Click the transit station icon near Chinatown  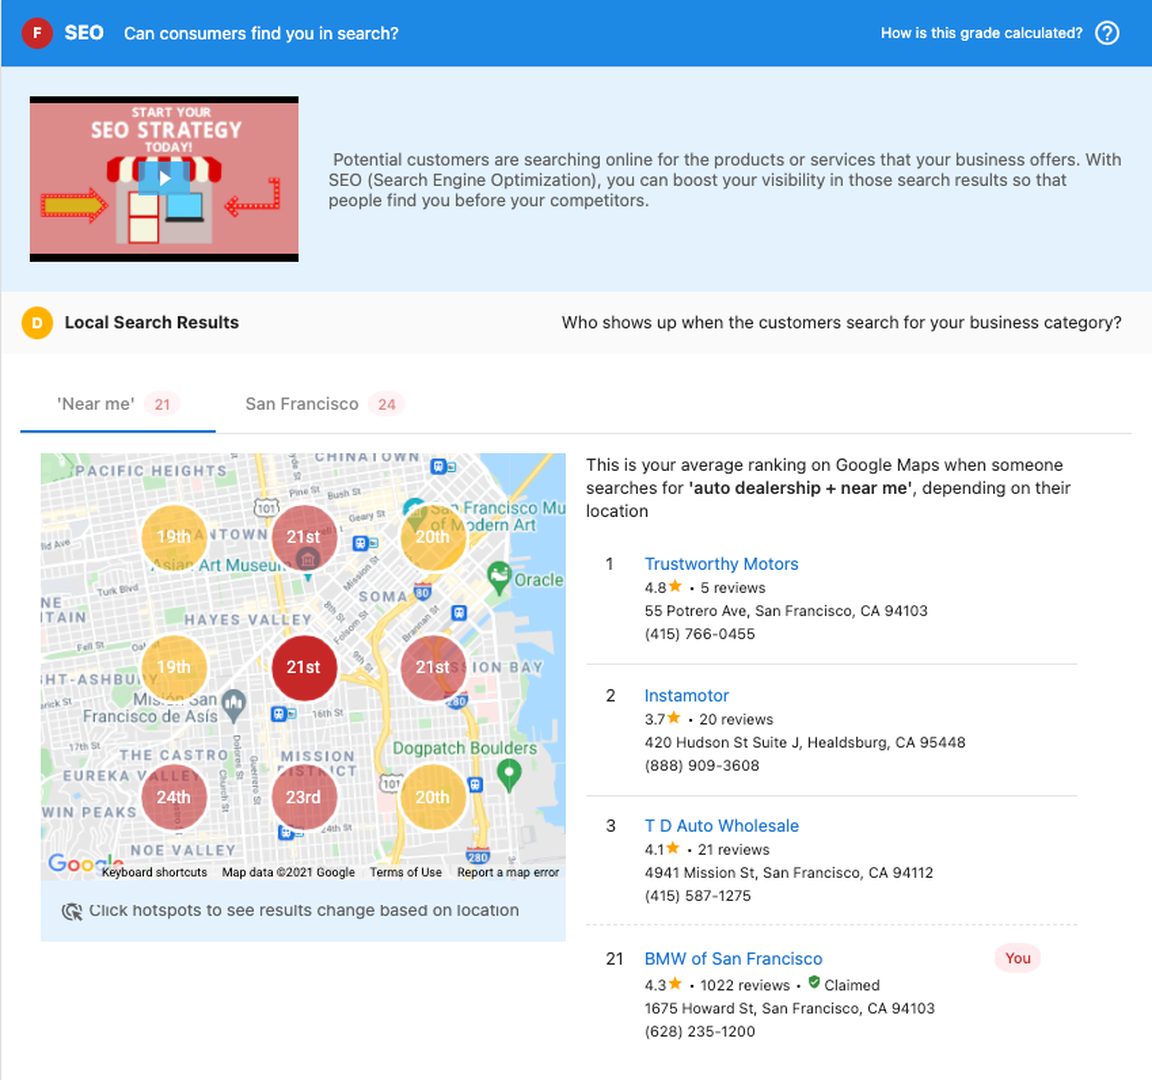(439, 466)
